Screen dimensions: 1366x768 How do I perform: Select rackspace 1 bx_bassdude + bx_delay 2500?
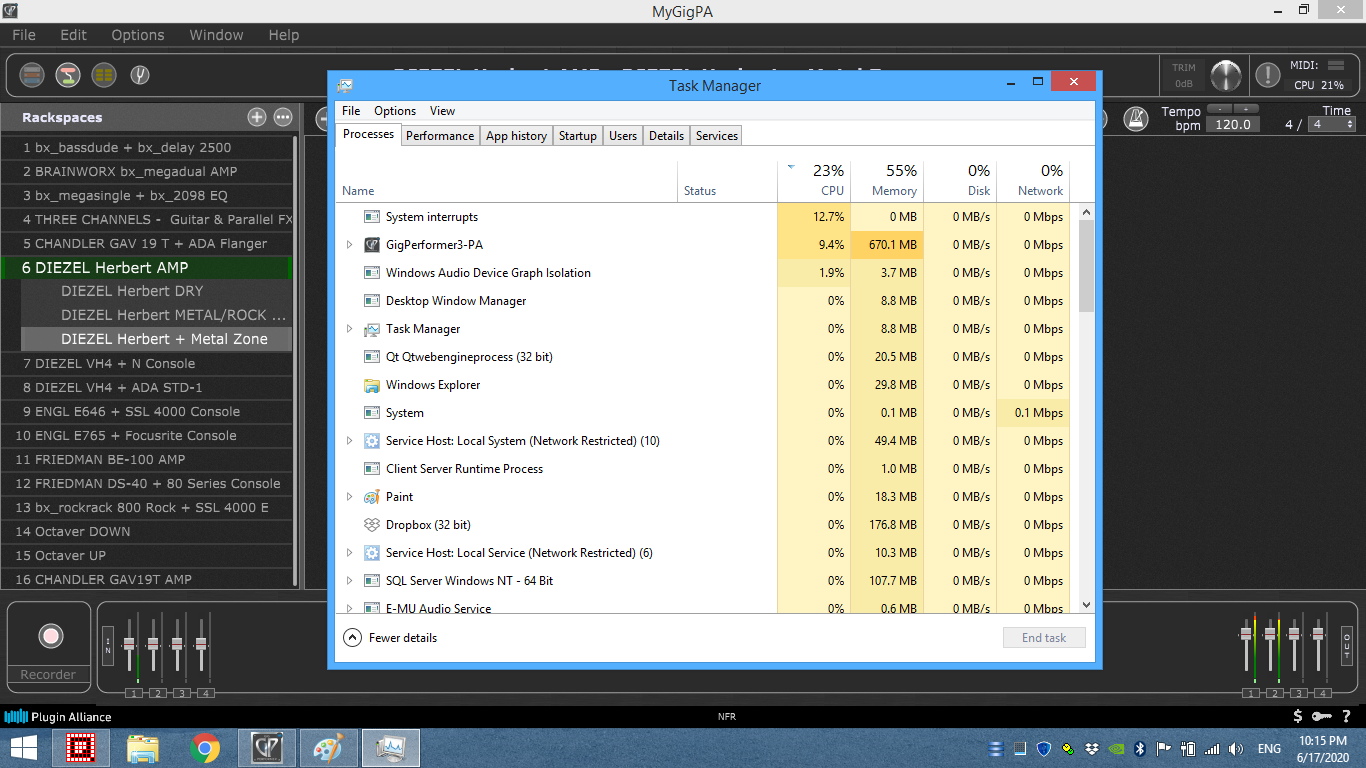(147, 147)
